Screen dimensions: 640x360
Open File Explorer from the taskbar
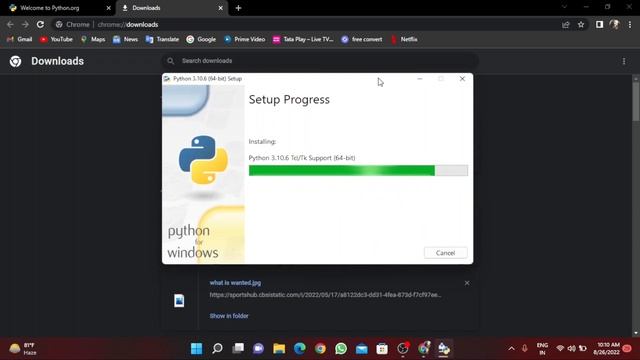(279, 349)
